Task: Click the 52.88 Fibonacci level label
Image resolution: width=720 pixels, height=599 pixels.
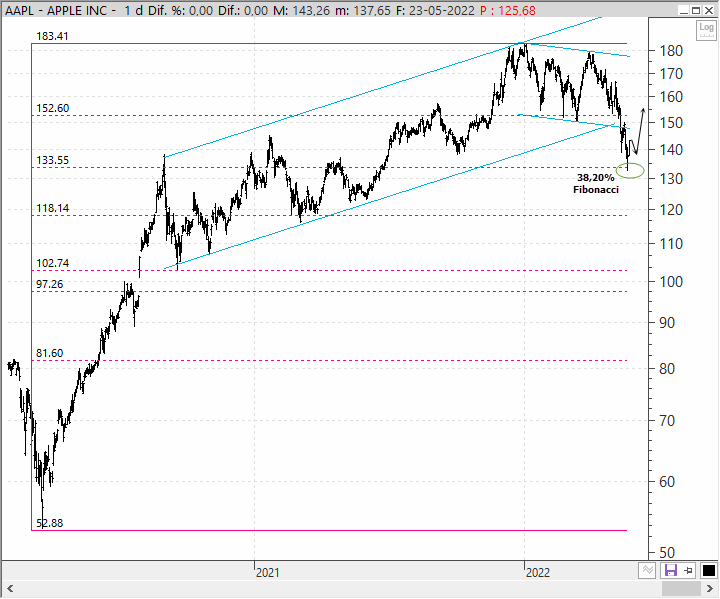Action: pos(50,523)
